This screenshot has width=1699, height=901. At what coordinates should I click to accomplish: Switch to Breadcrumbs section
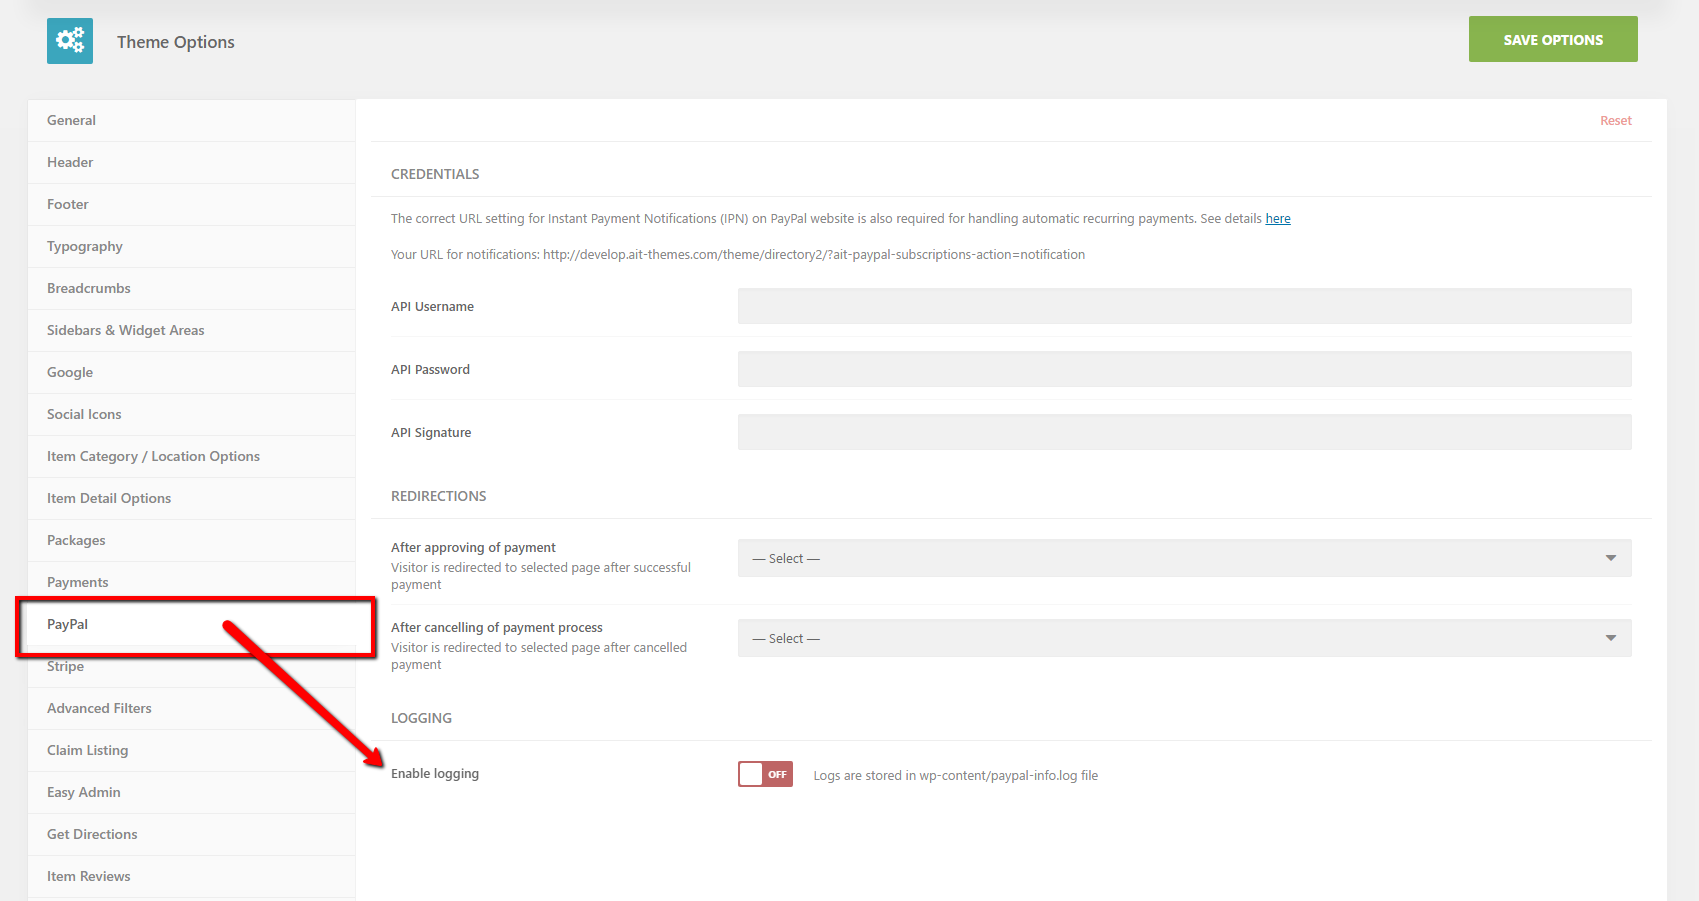(191, 288)
